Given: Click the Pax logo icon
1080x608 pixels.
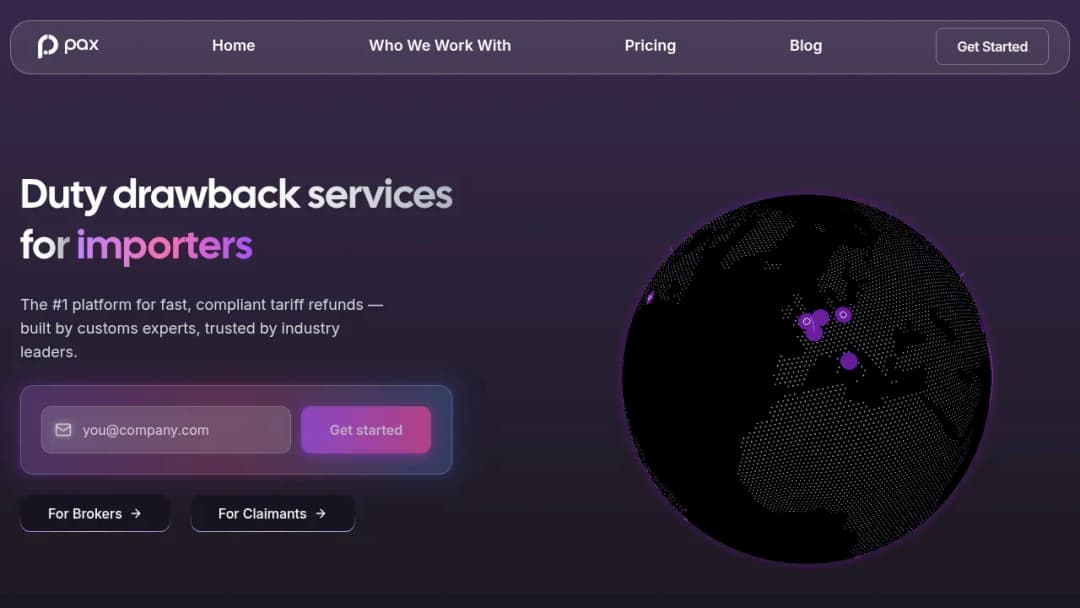Looking at the screenshot, I should [47, 46].
